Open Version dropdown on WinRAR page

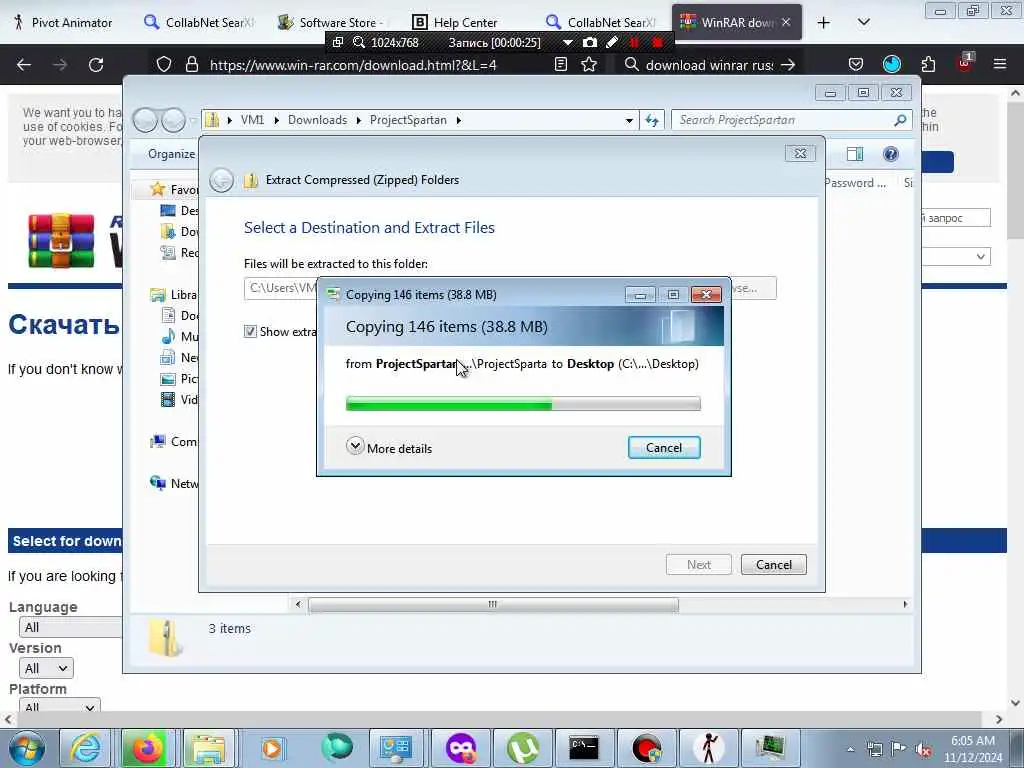46,668
